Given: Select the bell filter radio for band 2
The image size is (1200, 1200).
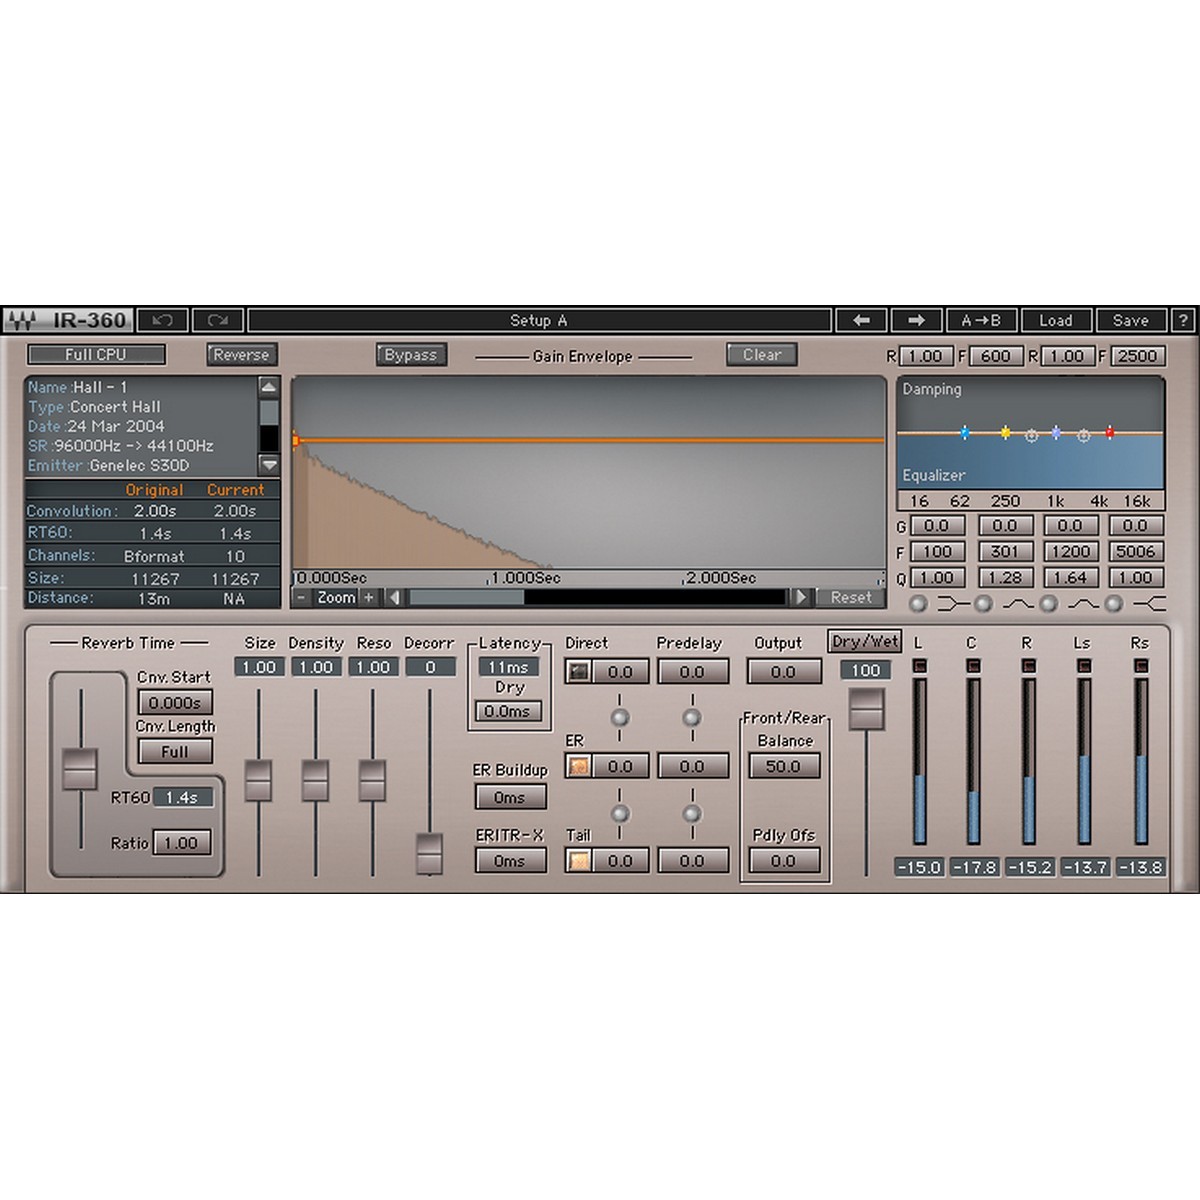Looking at the screenshot, I should (x=982, y=603).
